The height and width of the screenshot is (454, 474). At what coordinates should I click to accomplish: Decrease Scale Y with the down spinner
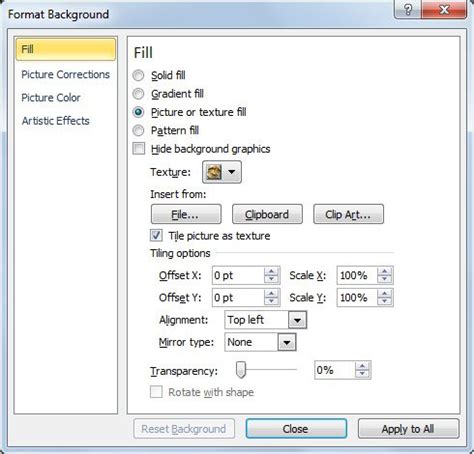[x=385, y=301]
